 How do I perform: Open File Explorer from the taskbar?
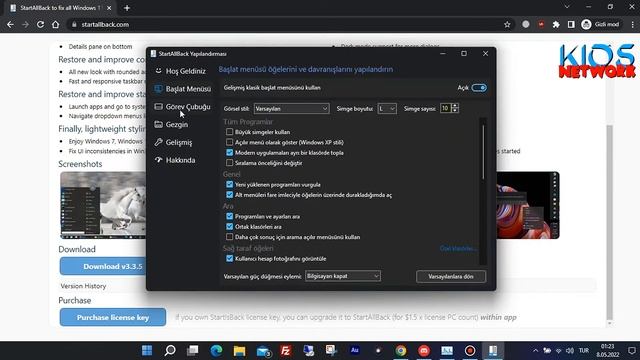[239, 350]
